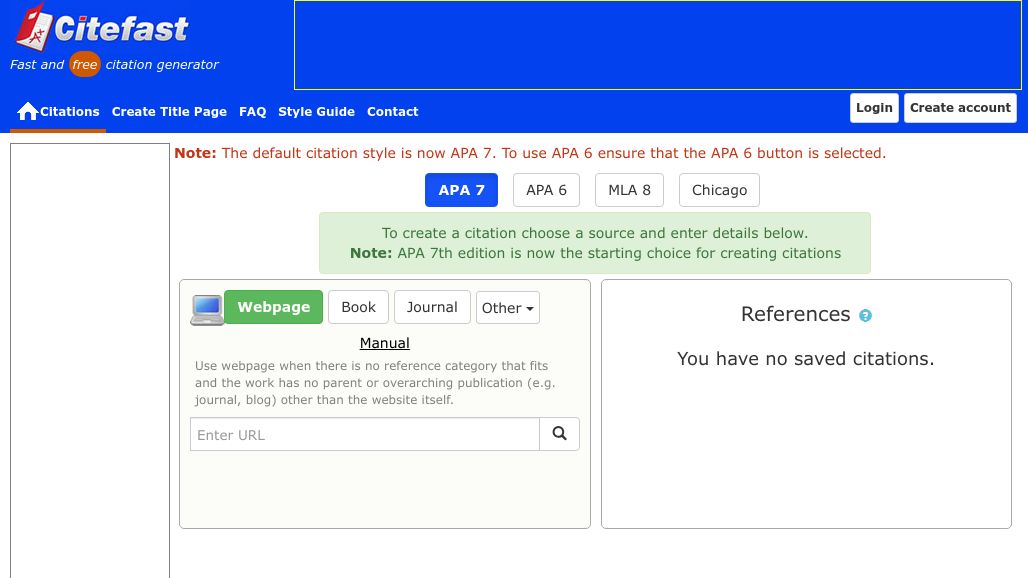Switch to APA 6 citation style

pos(546,190)
